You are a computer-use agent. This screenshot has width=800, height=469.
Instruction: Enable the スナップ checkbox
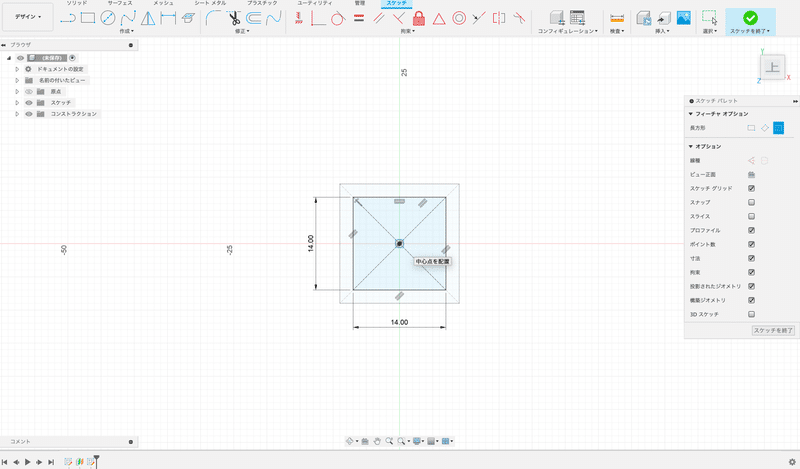751,202
